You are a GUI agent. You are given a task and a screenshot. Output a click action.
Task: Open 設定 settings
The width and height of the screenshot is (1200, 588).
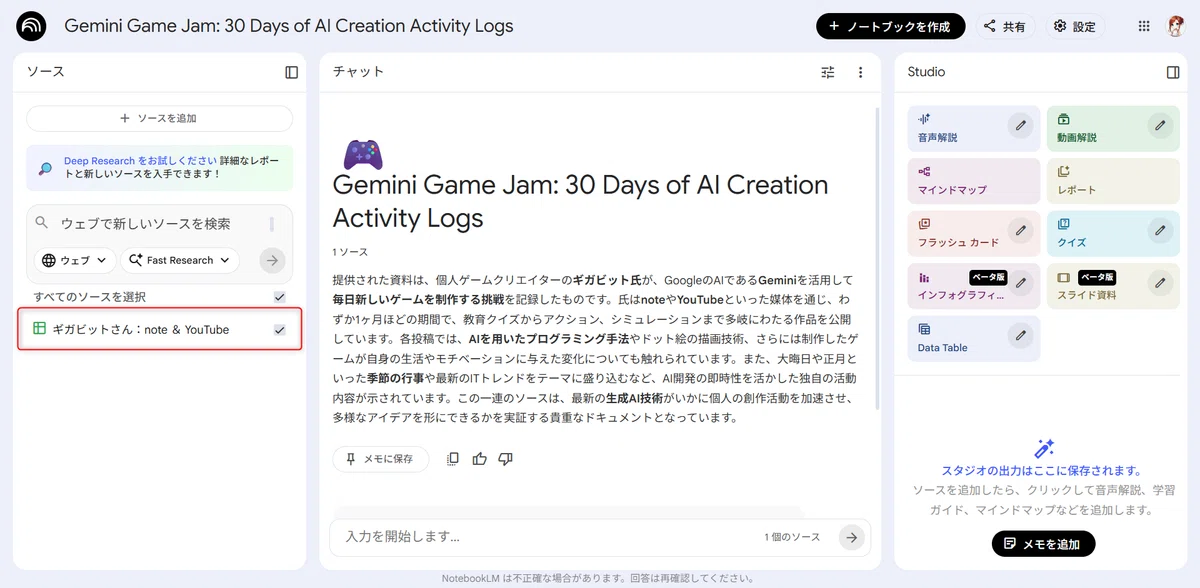(x=1075, y=27)
